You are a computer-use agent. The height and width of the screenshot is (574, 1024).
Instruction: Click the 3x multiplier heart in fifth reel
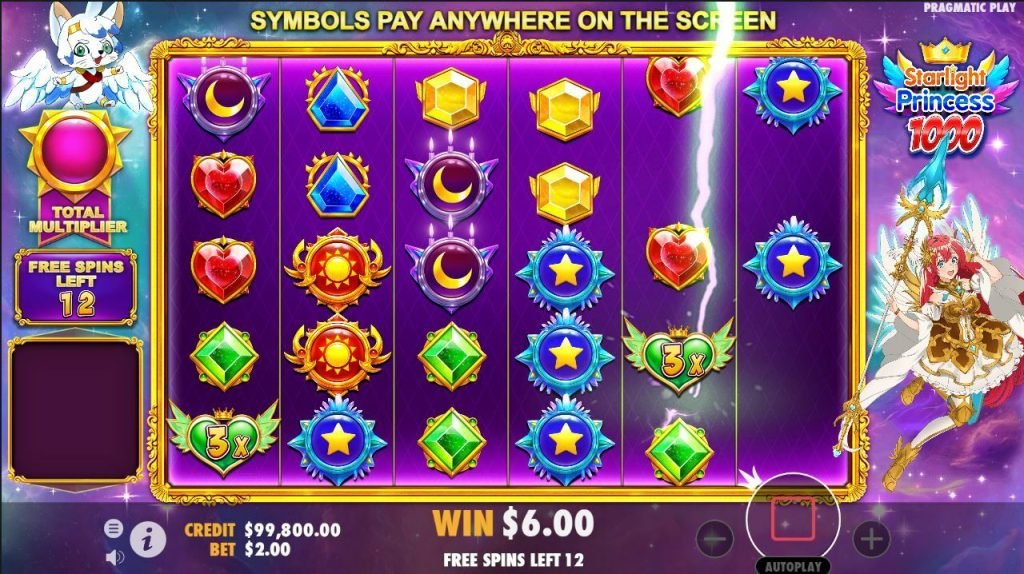(679, 356)
